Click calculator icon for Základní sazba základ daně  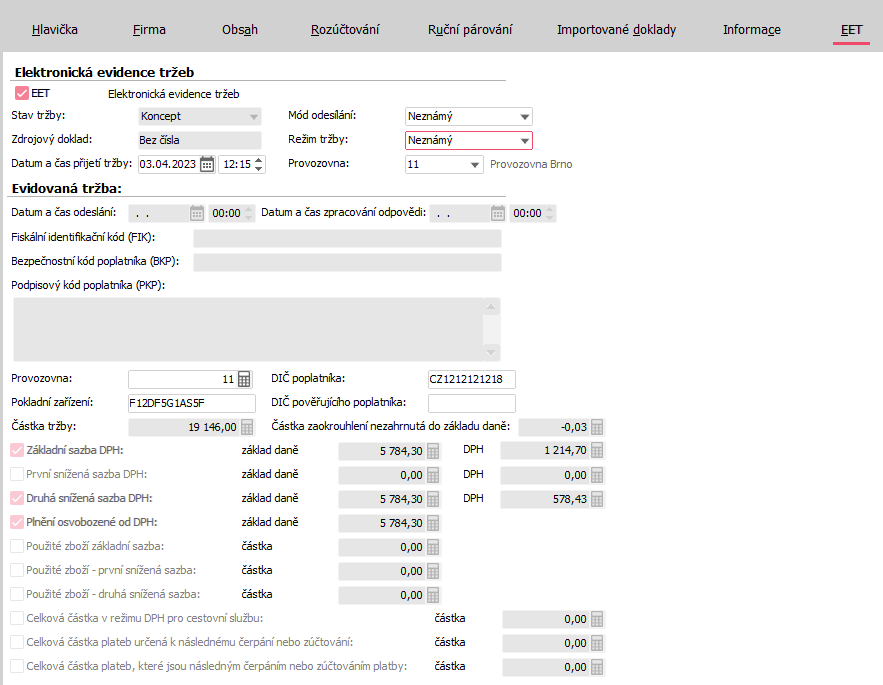point(433,451)
